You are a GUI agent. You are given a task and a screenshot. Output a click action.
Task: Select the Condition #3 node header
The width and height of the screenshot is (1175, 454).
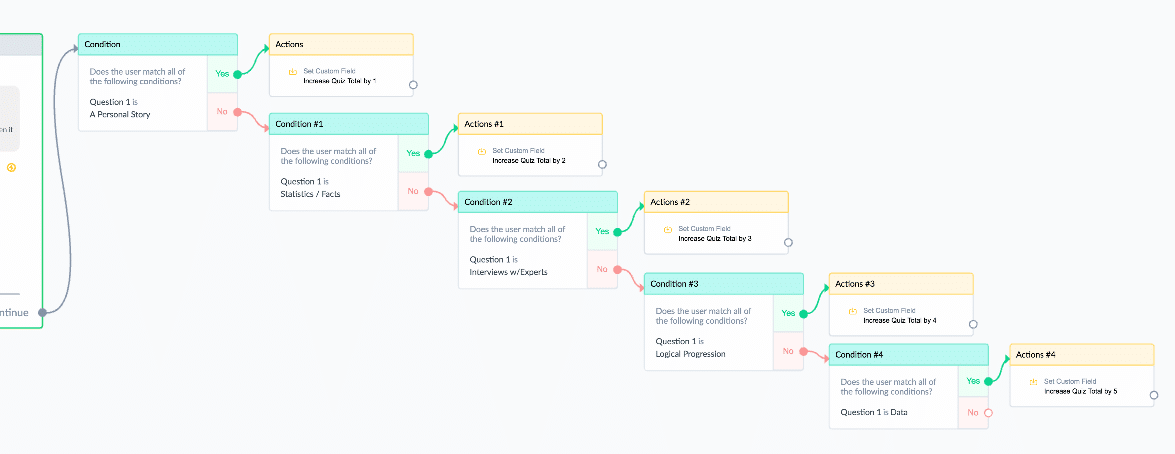click(724, 284)
